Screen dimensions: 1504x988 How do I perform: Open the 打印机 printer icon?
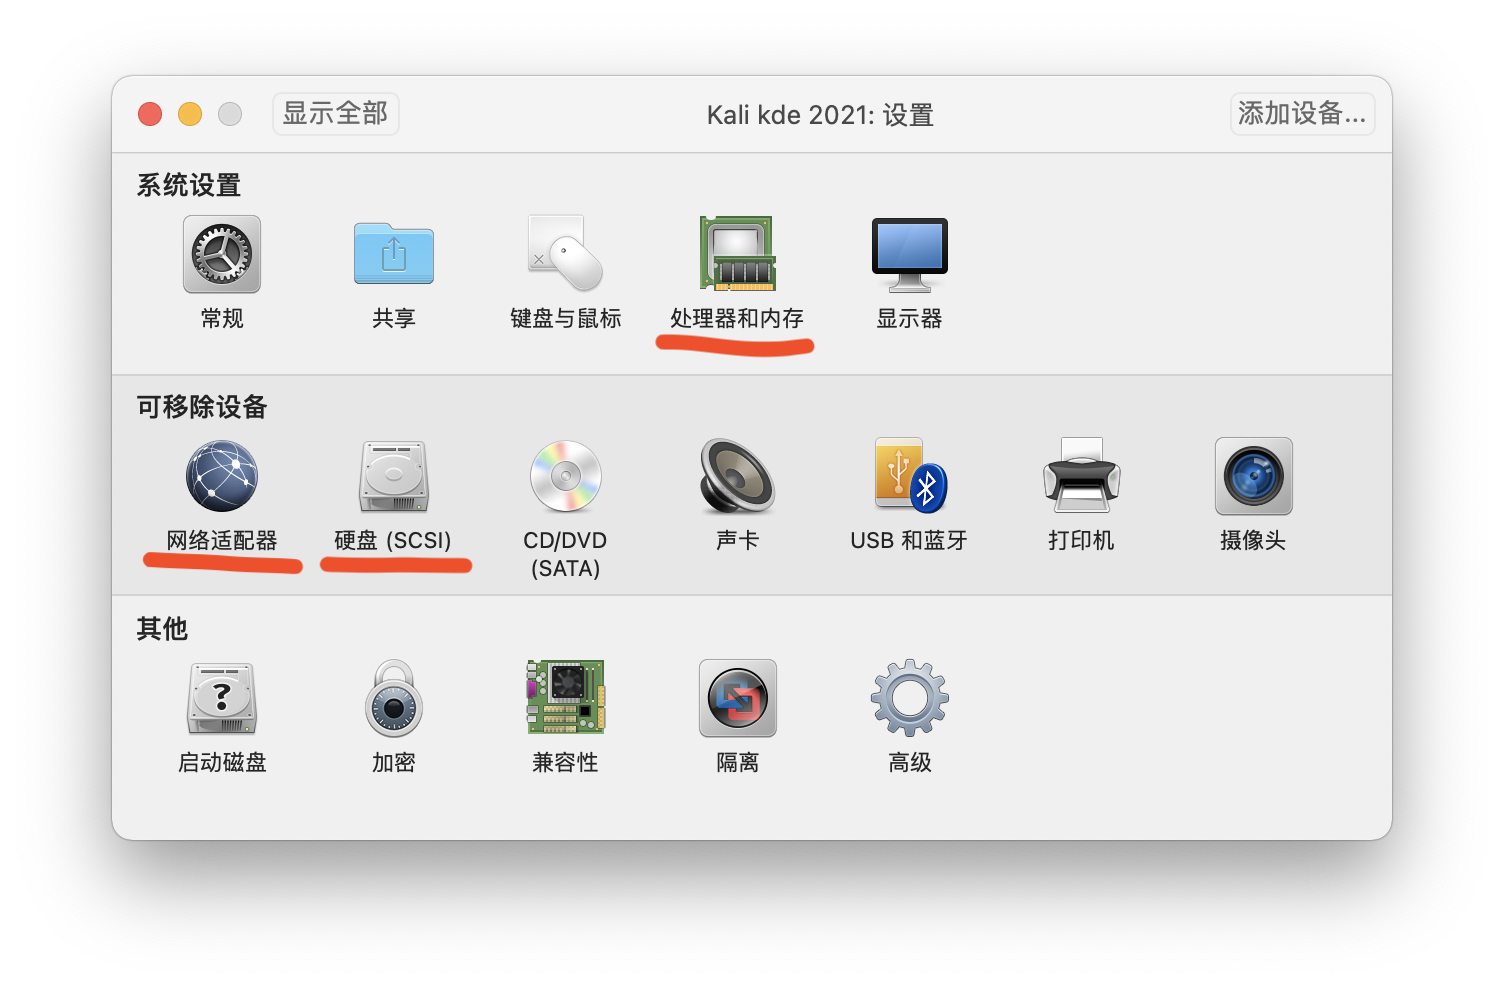(1082, 476)
